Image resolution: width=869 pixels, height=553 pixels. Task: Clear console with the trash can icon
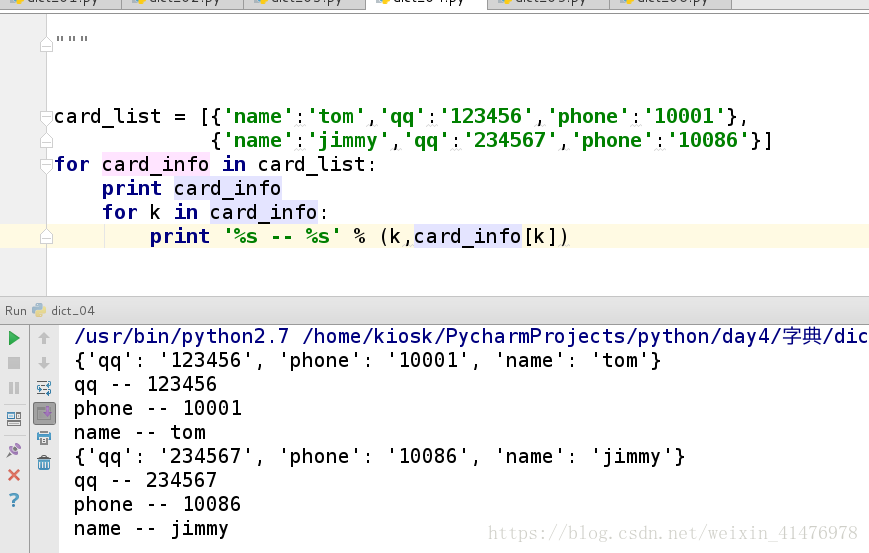pos(44,462)
